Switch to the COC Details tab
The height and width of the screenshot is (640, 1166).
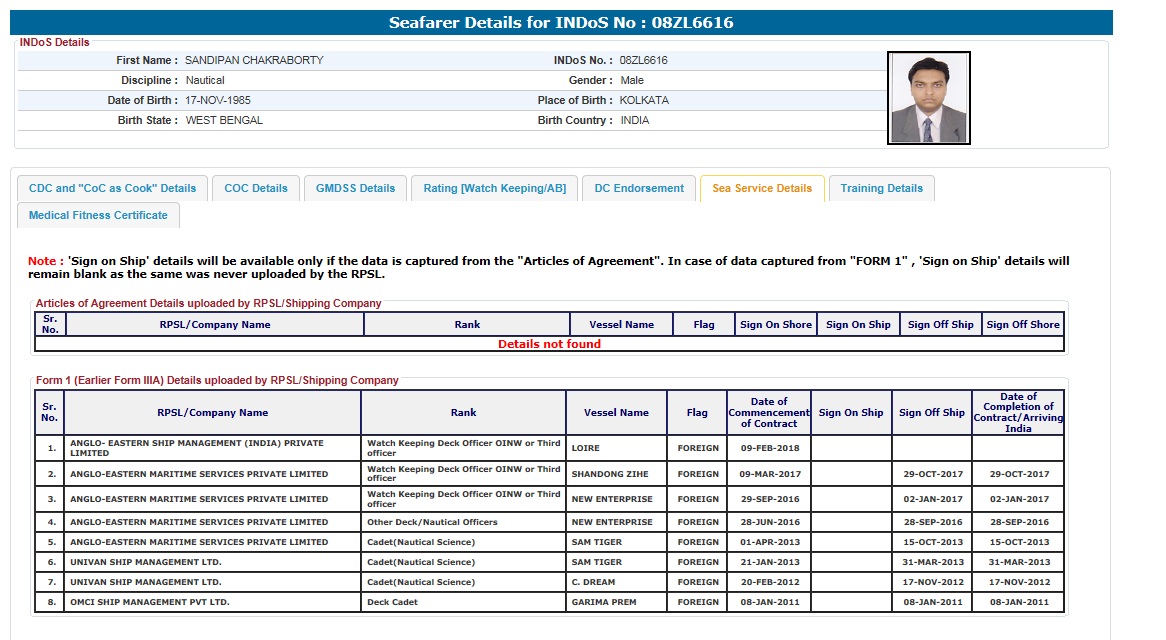pos(256,188)
